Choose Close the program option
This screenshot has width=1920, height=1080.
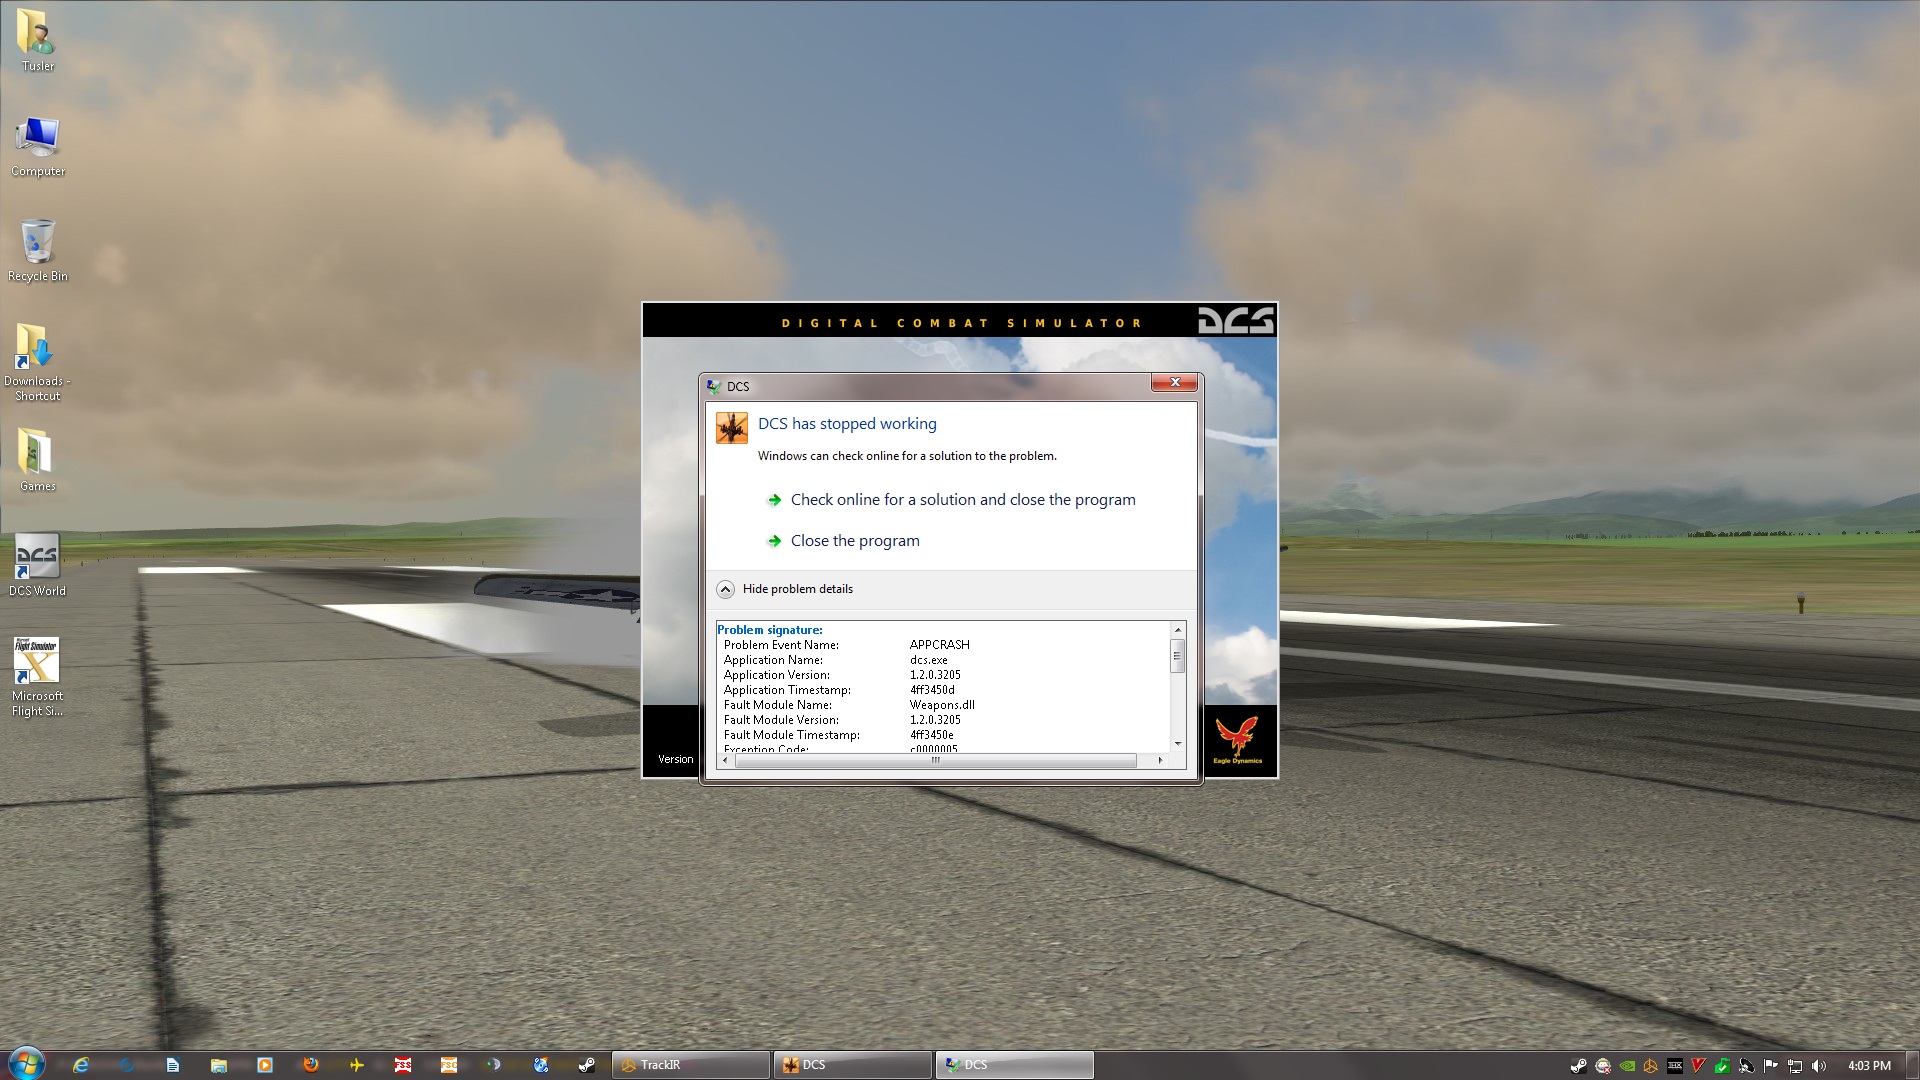coord(844,541)
